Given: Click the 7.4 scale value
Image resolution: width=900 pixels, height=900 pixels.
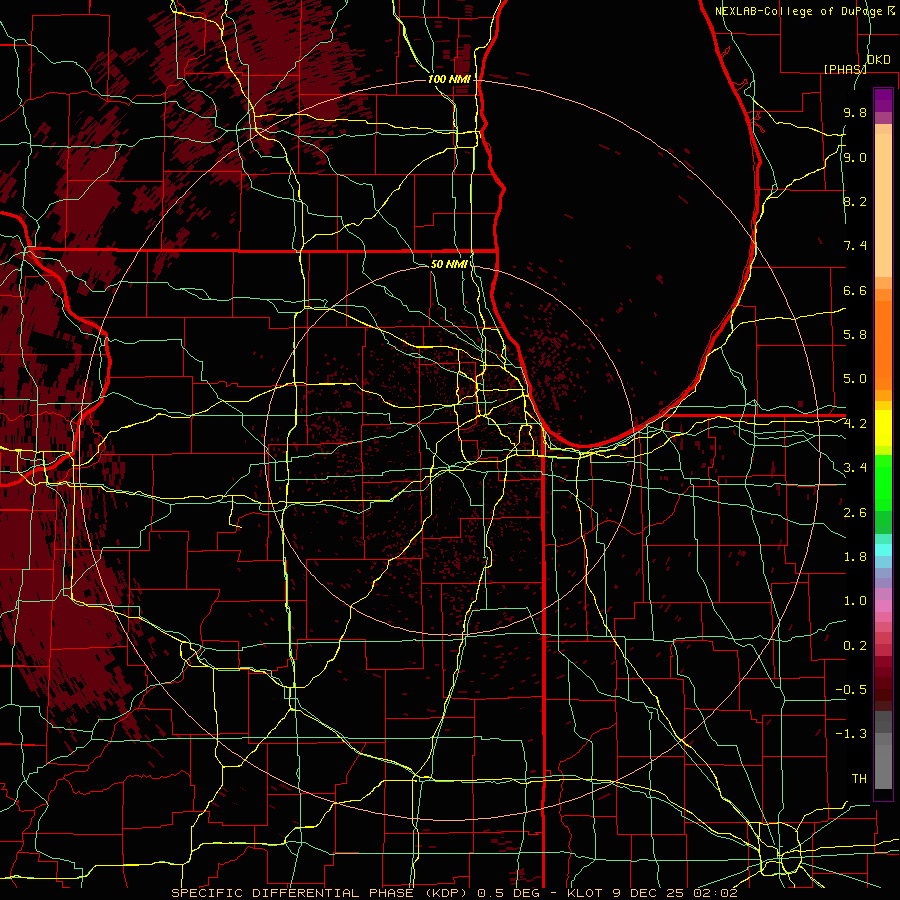Looking at the screenshot, I should click(855, 246).
